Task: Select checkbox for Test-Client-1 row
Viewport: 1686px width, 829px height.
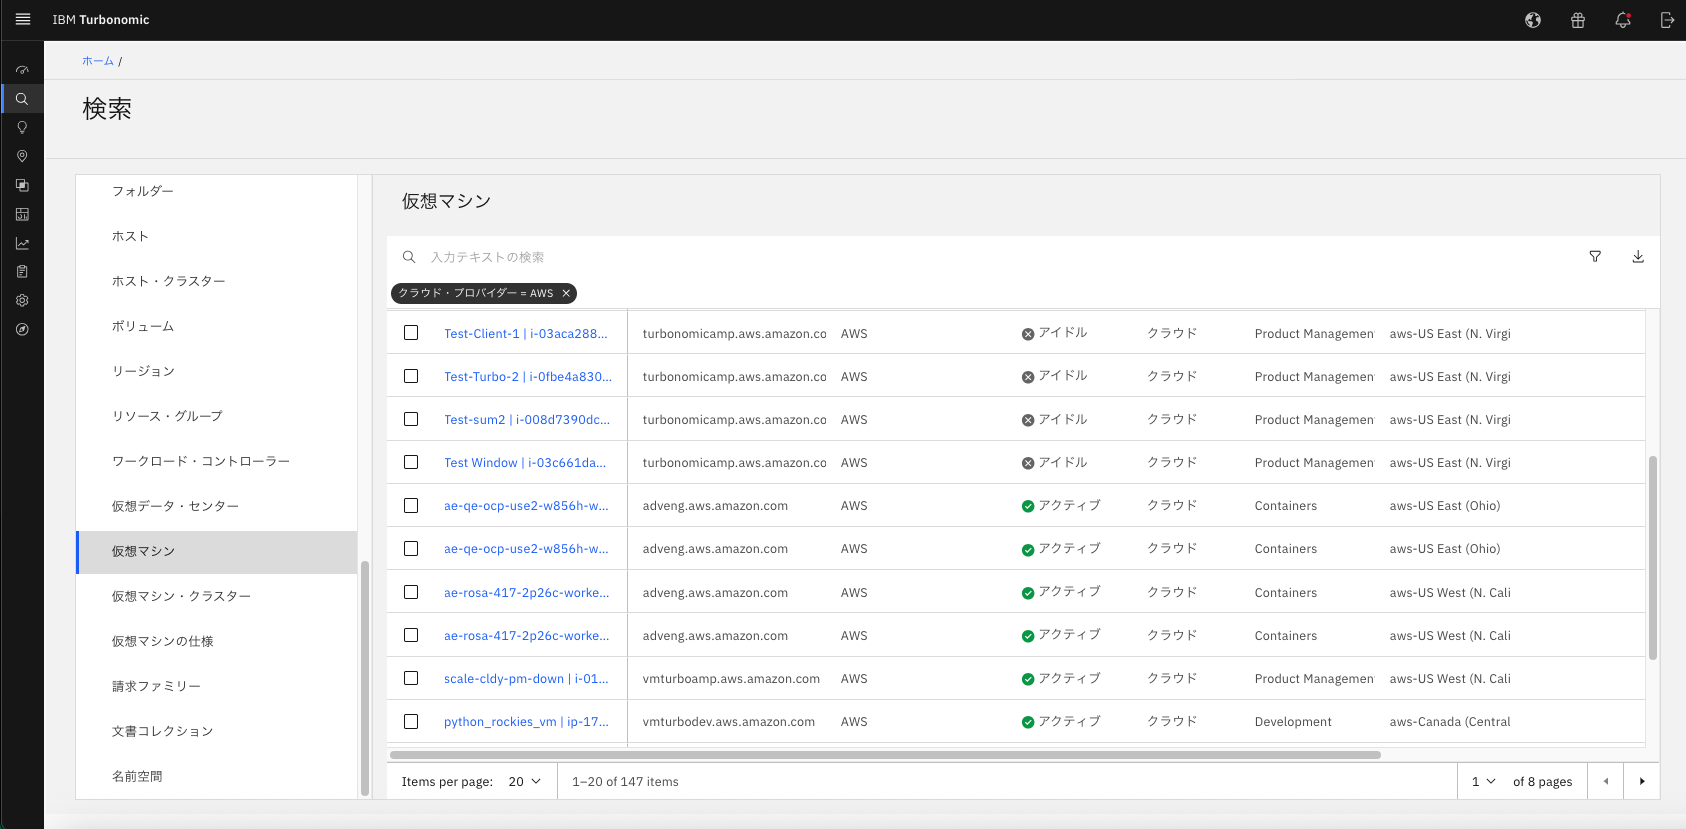Action: click(x=411, y=333)
